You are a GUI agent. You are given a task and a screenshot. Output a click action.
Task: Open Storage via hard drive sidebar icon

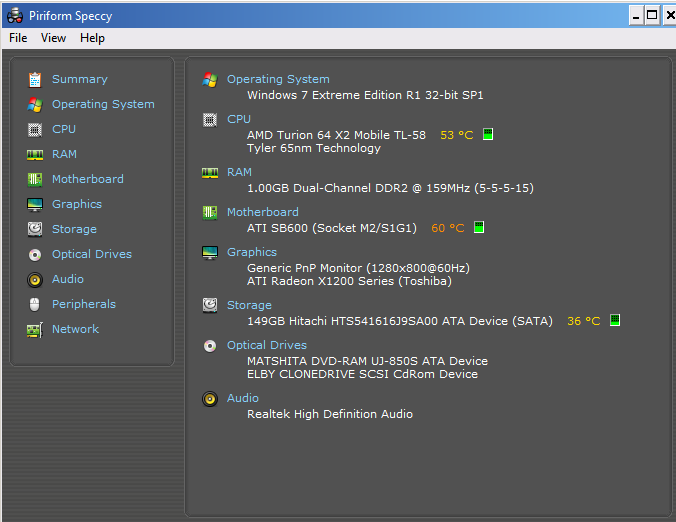35,229
